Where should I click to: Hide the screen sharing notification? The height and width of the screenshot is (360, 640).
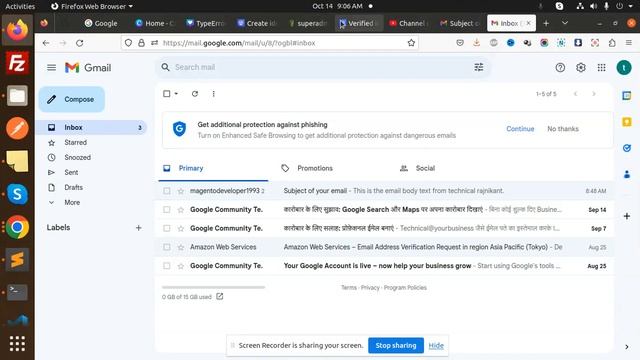point(436,345)
